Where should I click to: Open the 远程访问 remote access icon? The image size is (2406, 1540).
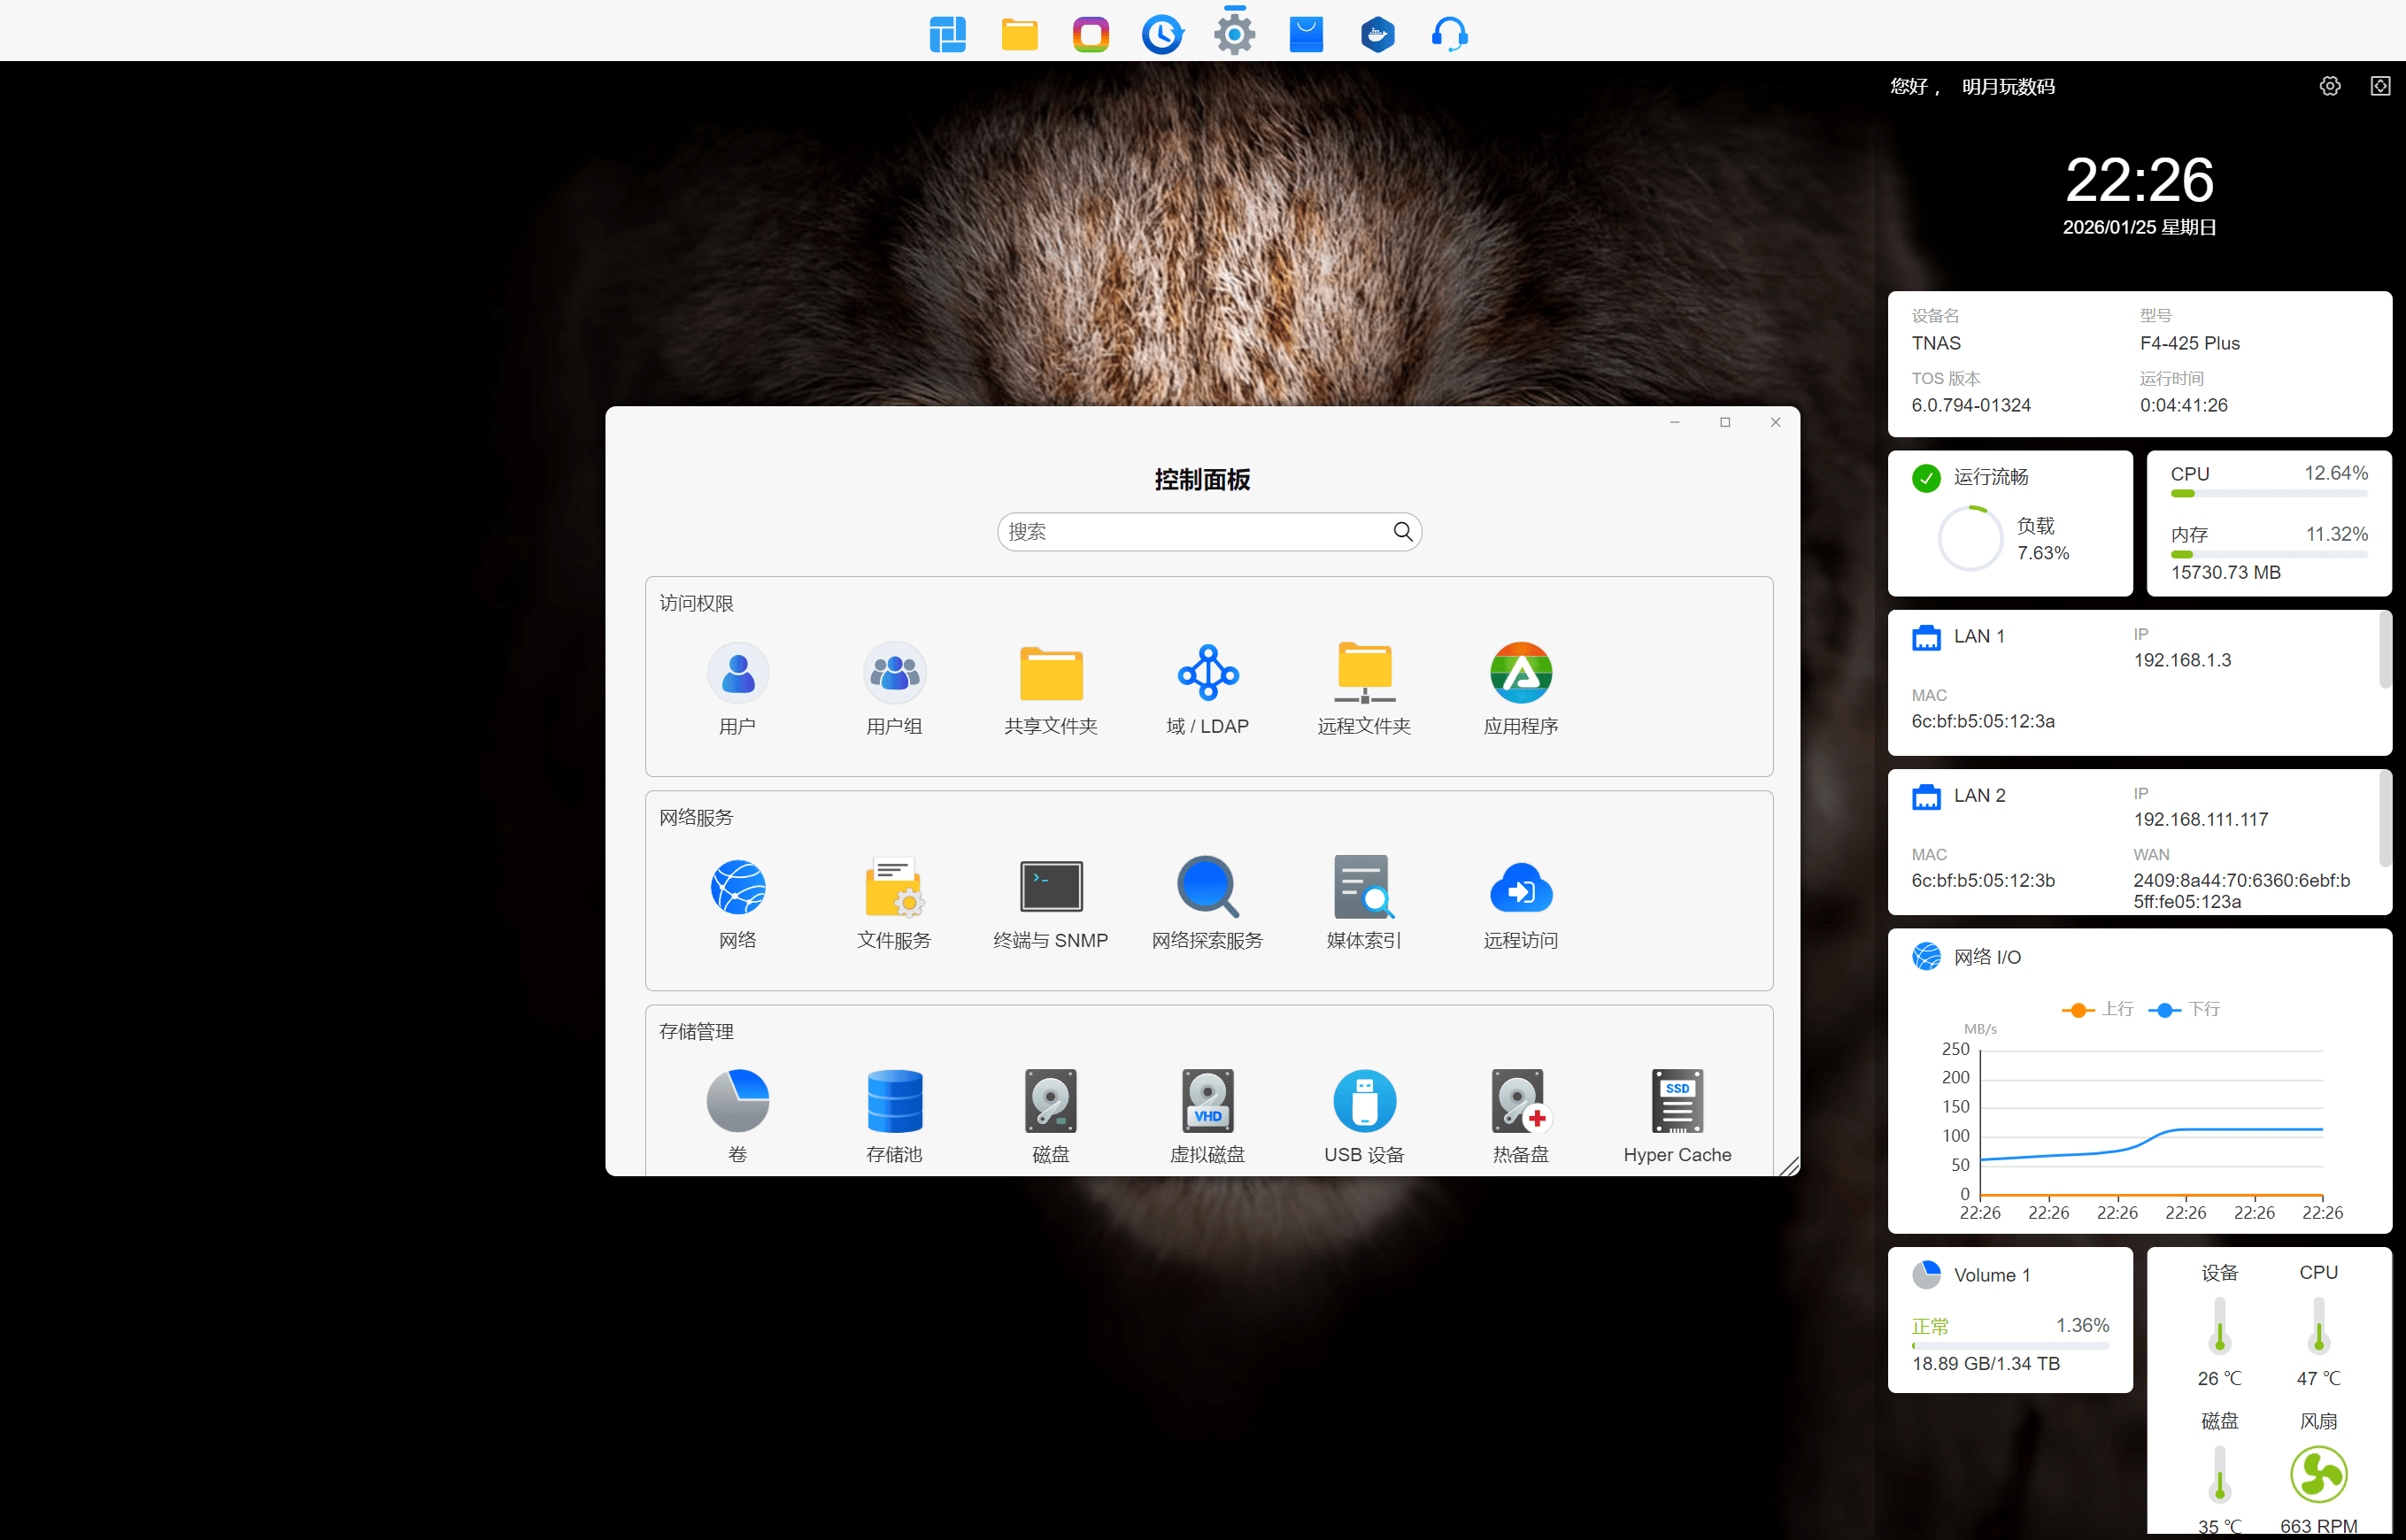click(1520, 887)
